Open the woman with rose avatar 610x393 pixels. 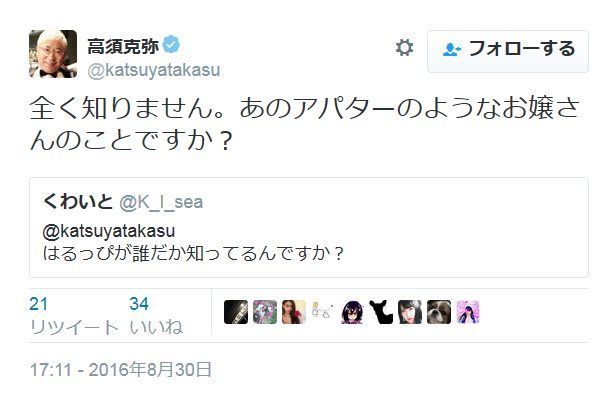coord(294,312)
